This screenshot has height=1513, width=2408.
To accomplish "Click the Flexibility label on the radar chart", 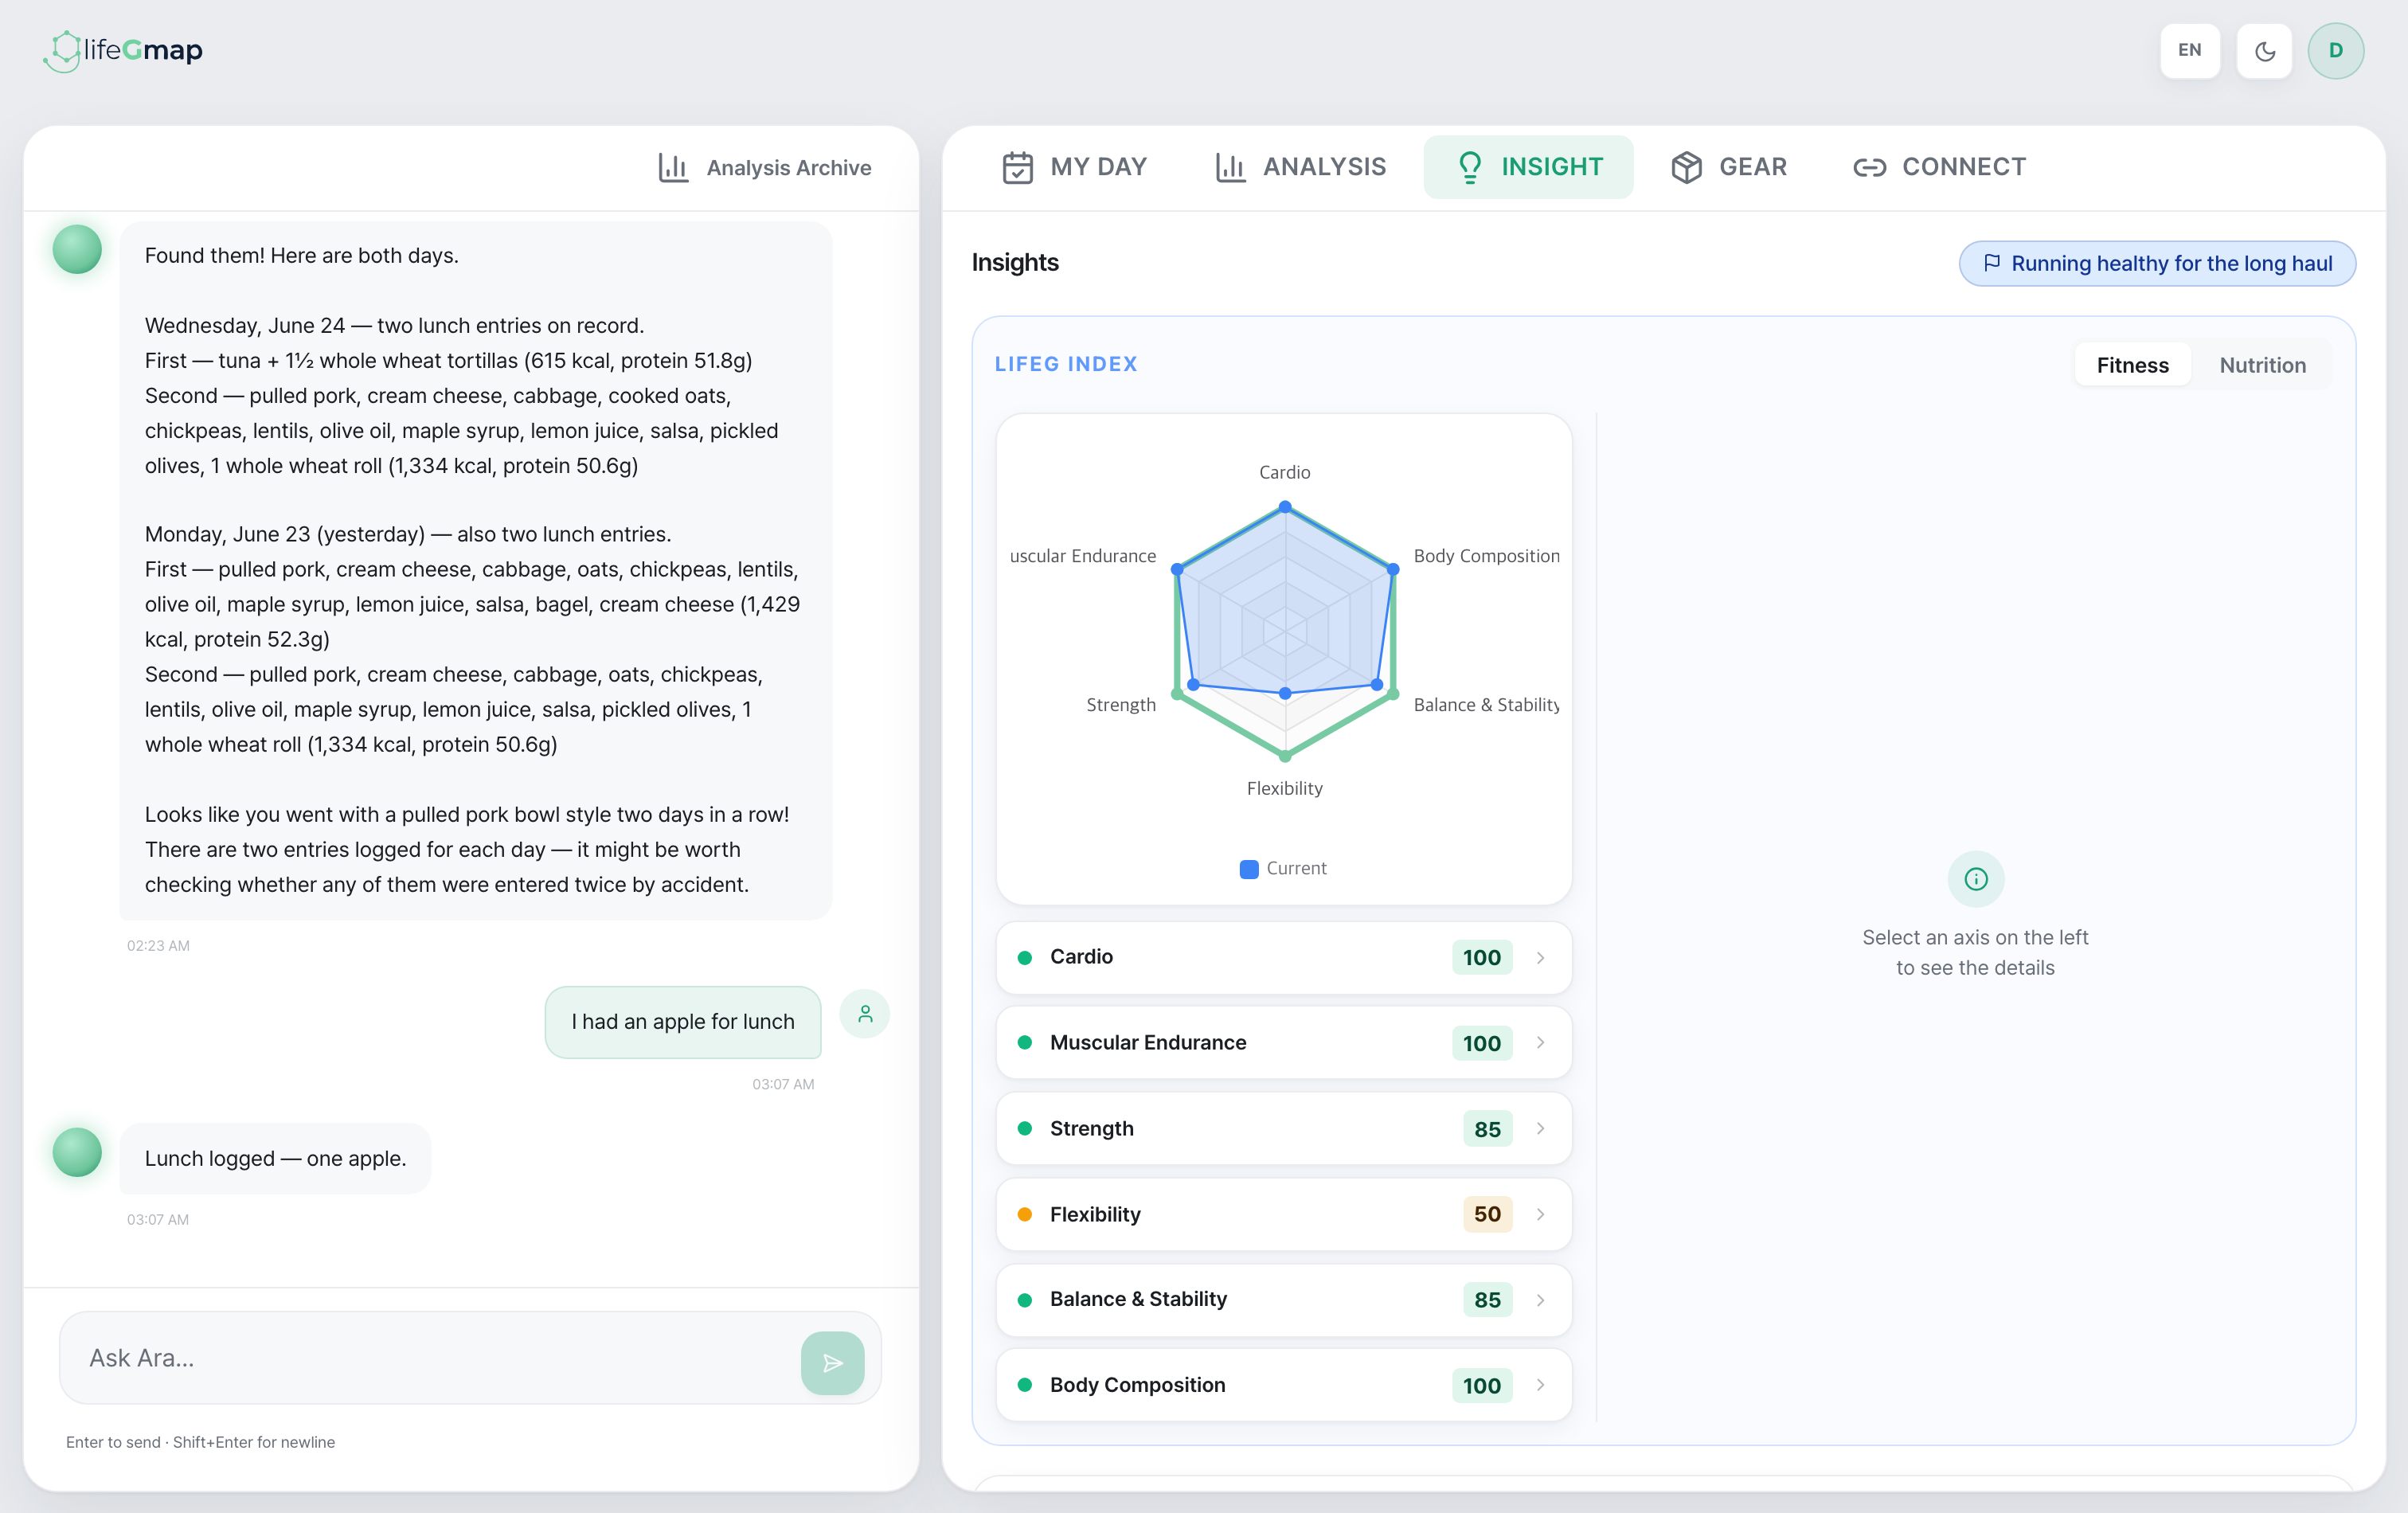I will [x=1284, y=789].
